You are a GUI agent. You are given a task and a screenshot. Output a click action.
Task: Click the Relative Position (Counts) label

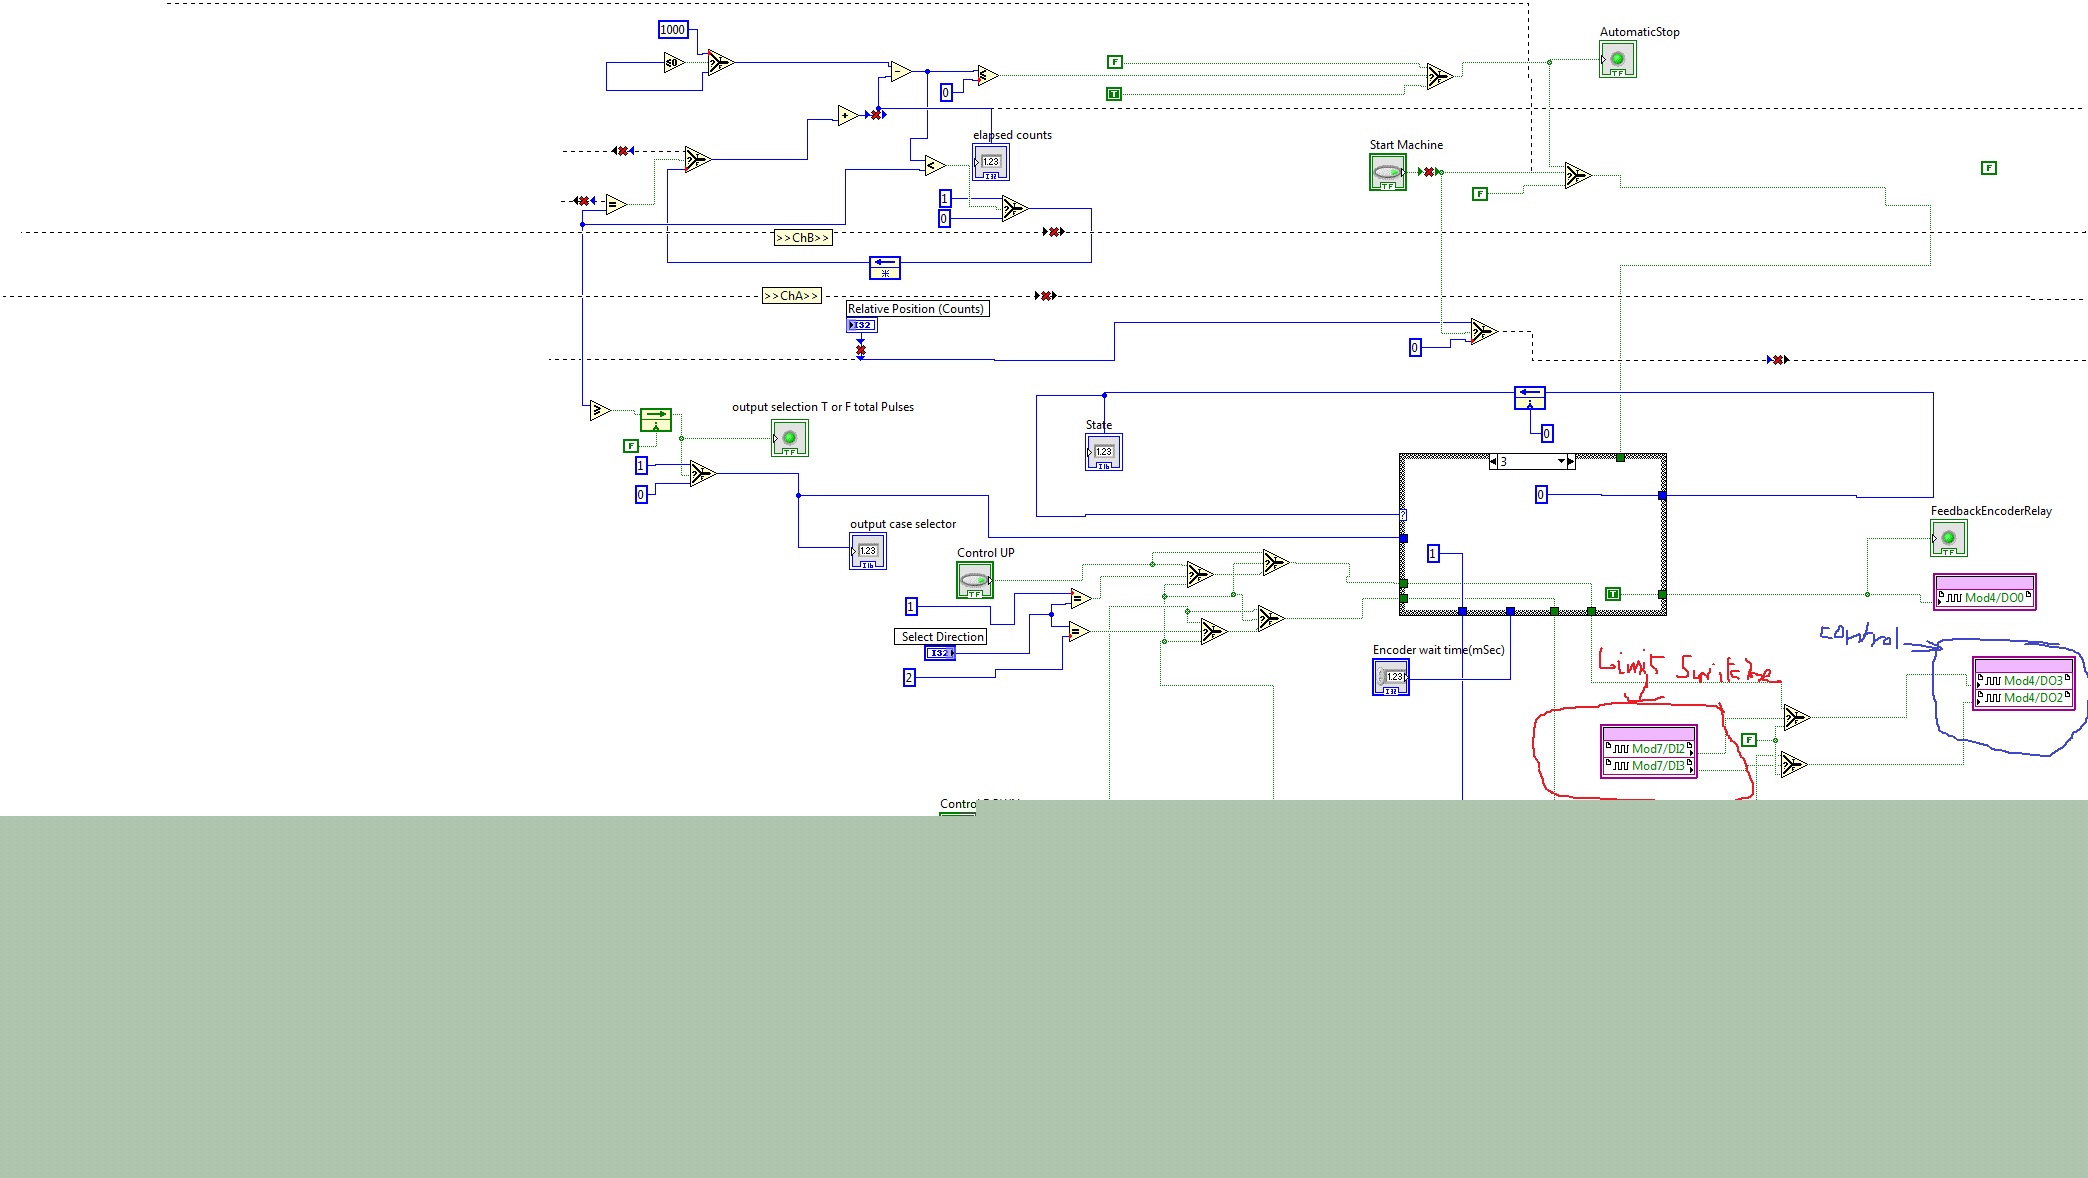click(917, 309)
